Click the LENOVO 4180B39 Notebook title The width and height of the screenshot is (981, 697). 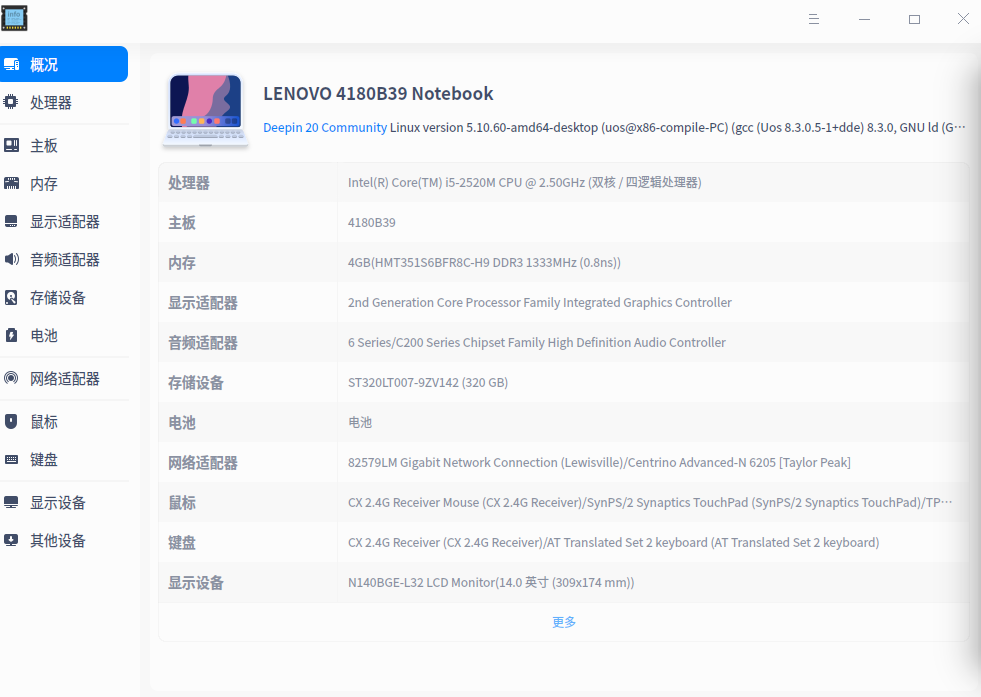pos(378,94)
